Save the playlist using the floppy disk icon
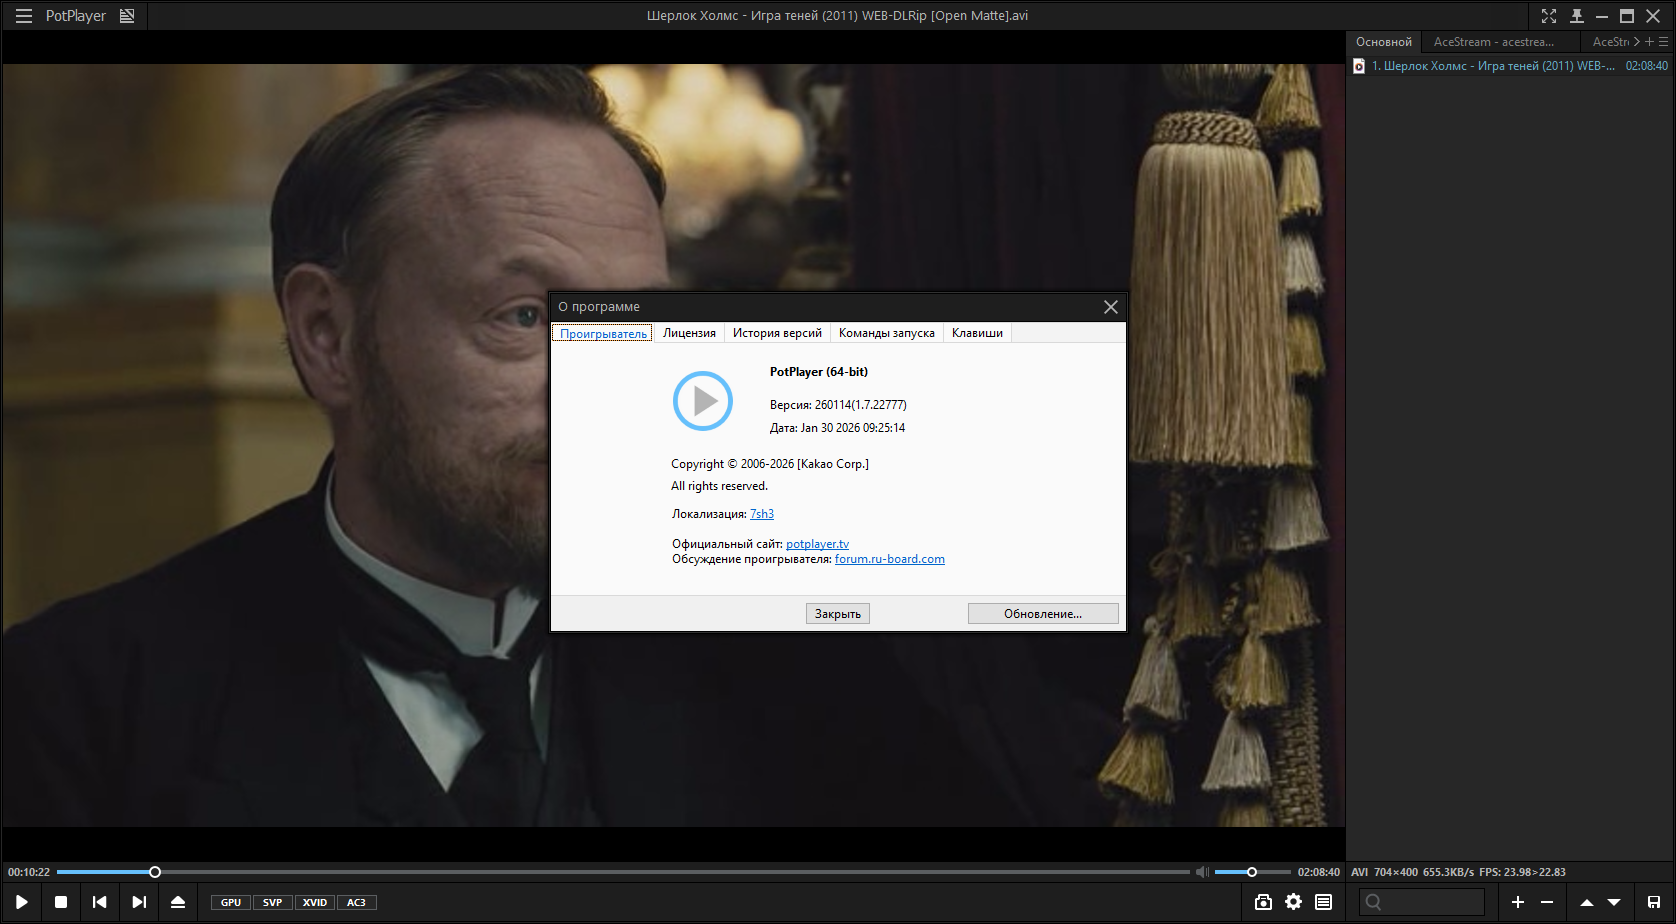 (1653, 902)
